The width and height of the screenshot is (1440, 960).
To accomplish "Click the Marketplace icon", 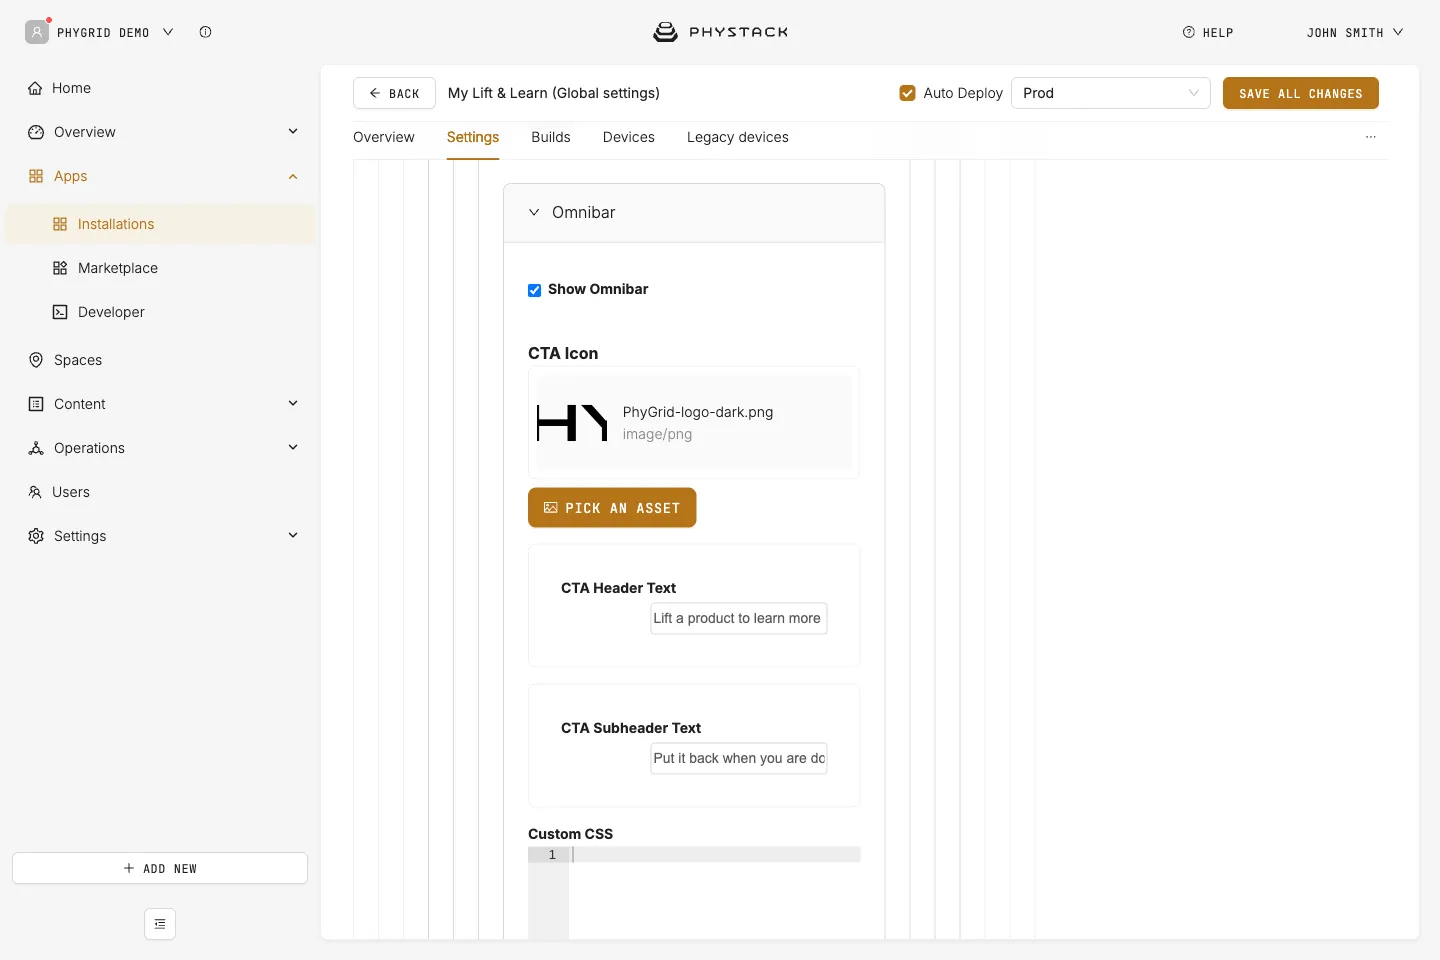I will coord(60,268).
